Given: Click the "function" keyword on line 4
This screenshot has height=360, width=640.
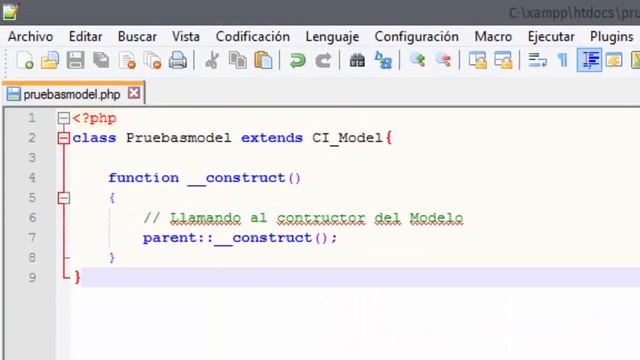Looking at the screenshot, I should (x=143, y=178).
